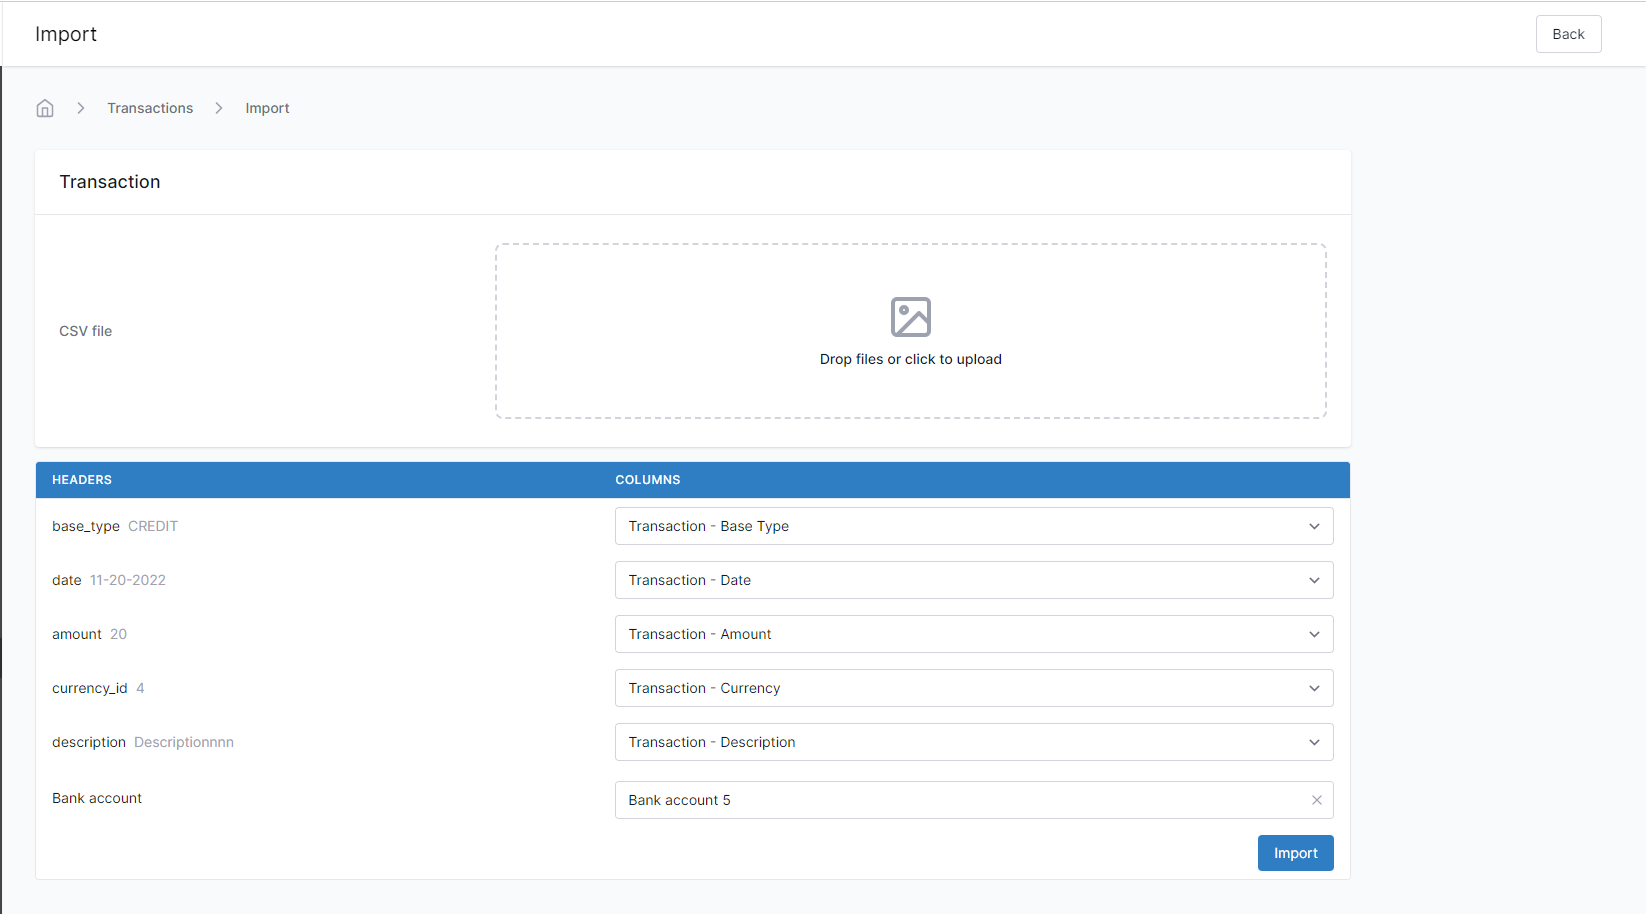Click the home icon in the breadcrumb
1646x914 pixels.
pyautogui.click(x=44, y=107)
